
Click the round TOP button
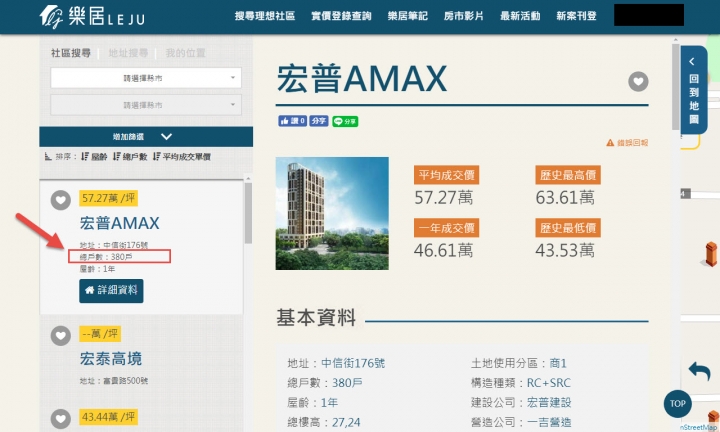pyautogui.click(x=678, y=404)
